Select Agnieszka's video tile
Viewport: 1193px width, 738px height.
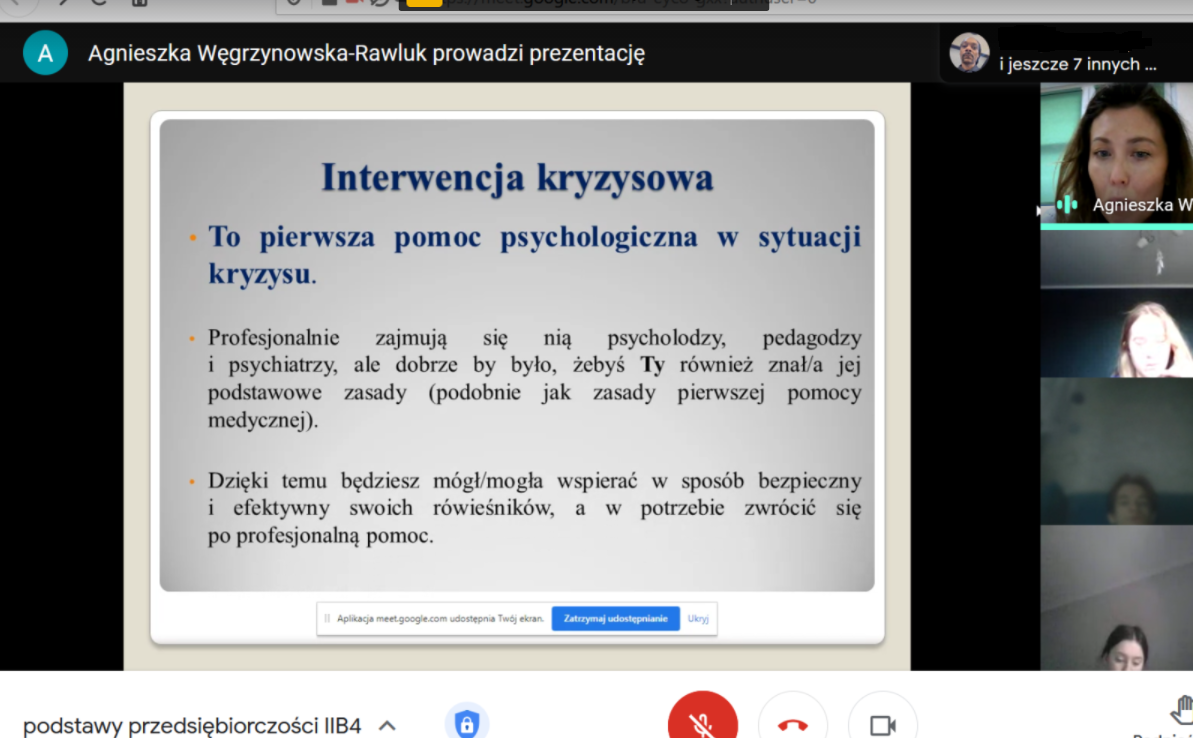[1116, 150]
